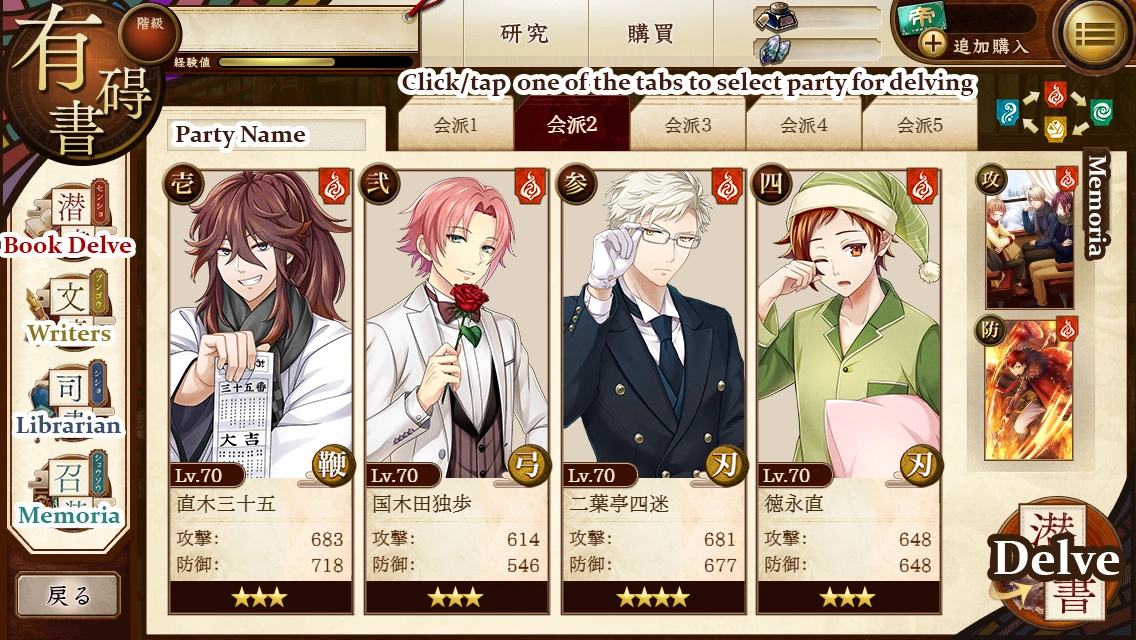1136x640 pixels.
Task: Switch to party tab 会派3
Action: click(x=688, y=125)
